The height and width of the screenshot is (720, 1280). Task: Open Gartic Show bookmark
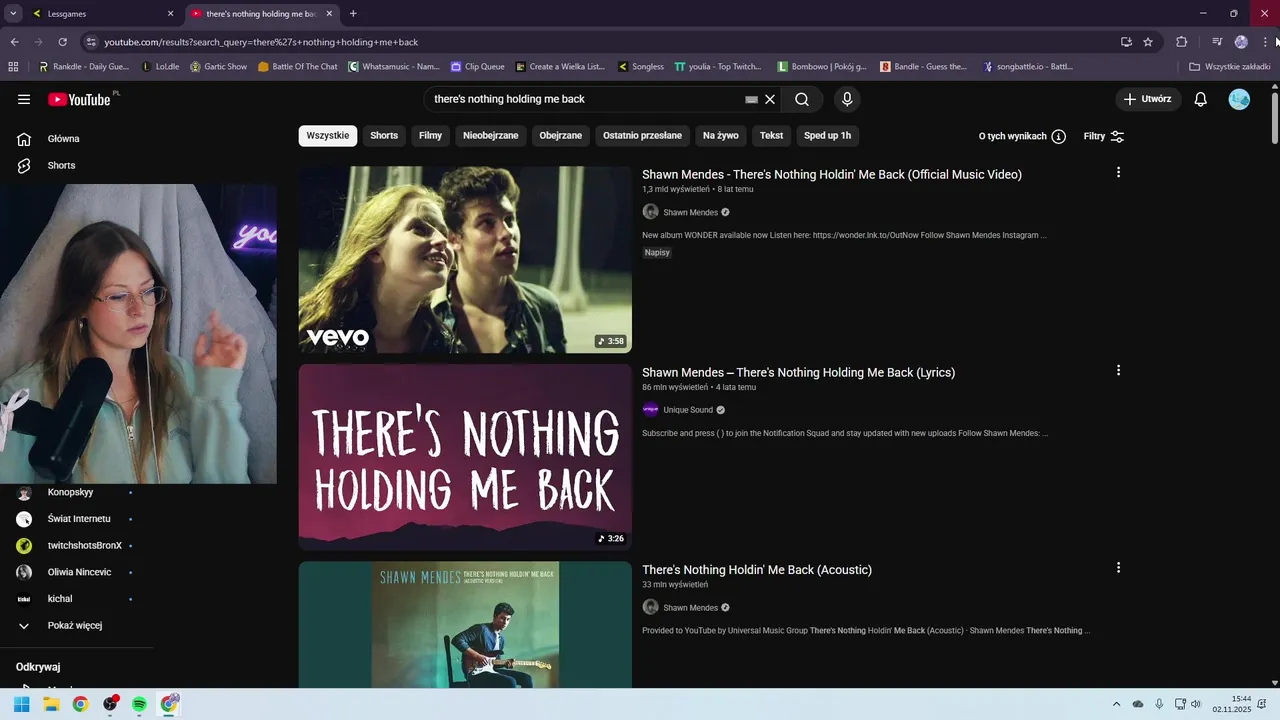[x=219, y=67]
